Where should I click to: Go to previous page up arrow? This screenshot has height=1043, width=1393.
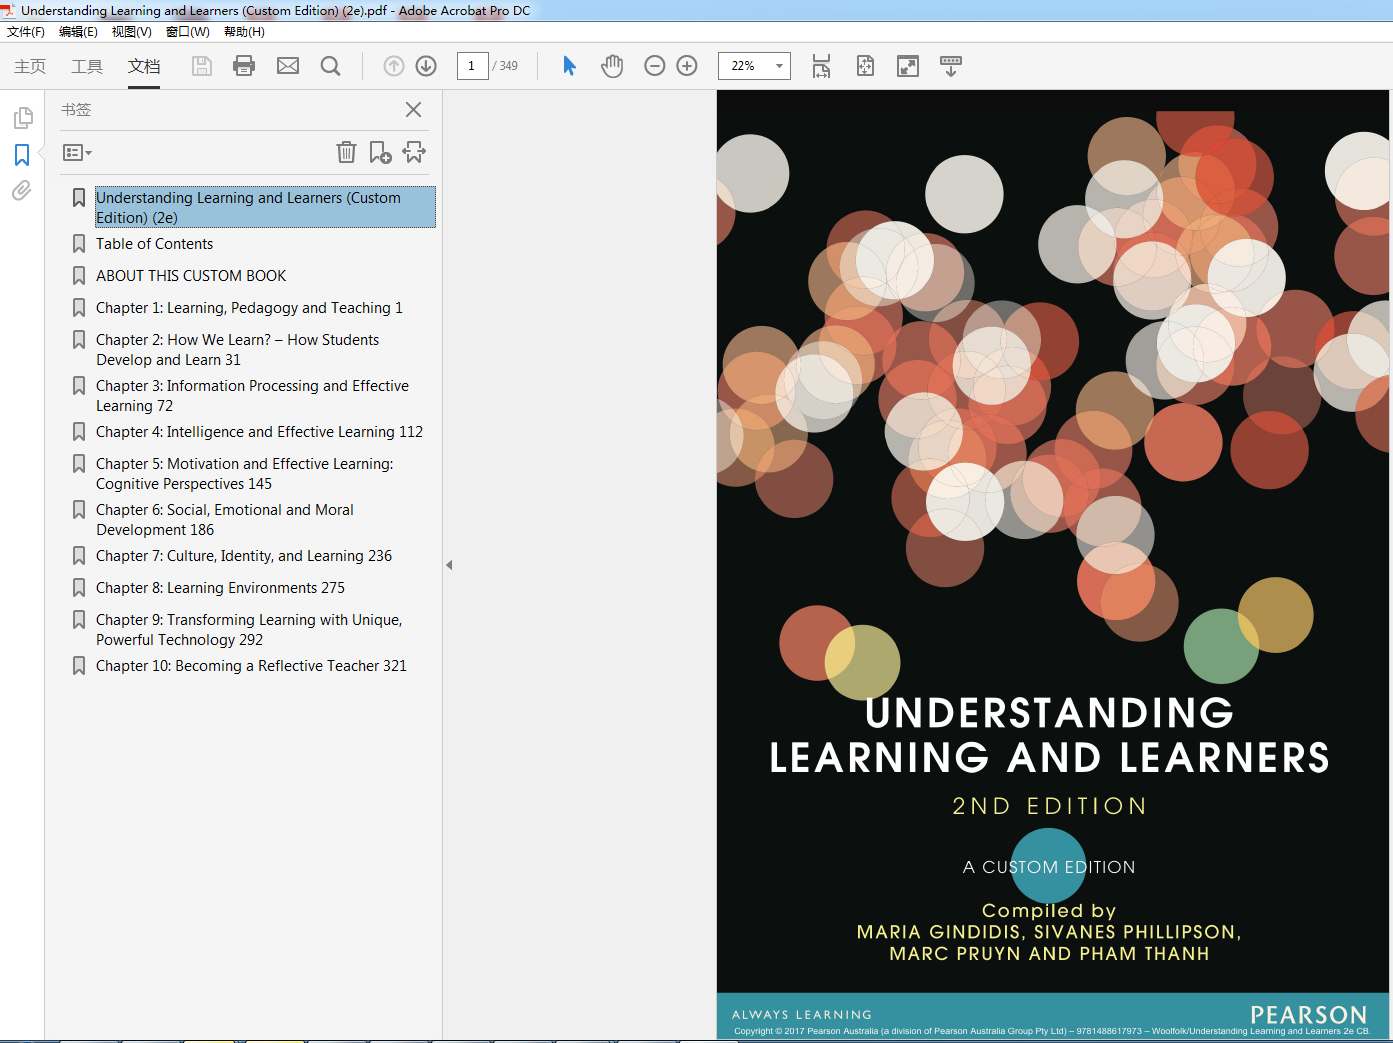[394, 66]
